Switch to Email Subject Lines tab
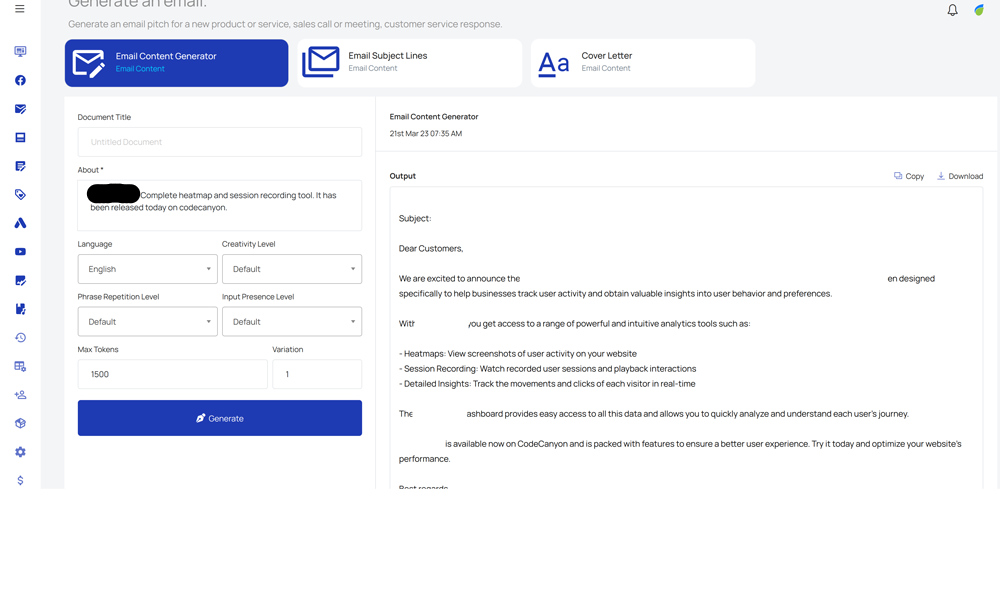The image size is (1000, 590). click(x=409, y=63)
